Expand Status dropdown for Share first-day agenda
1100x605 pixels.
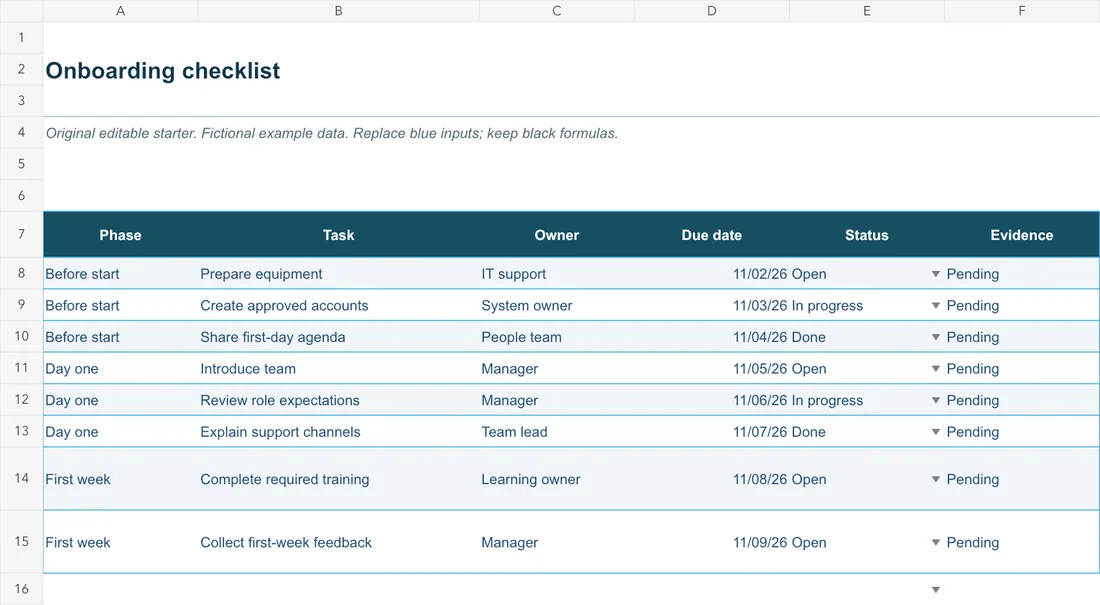tap(935, 337)
